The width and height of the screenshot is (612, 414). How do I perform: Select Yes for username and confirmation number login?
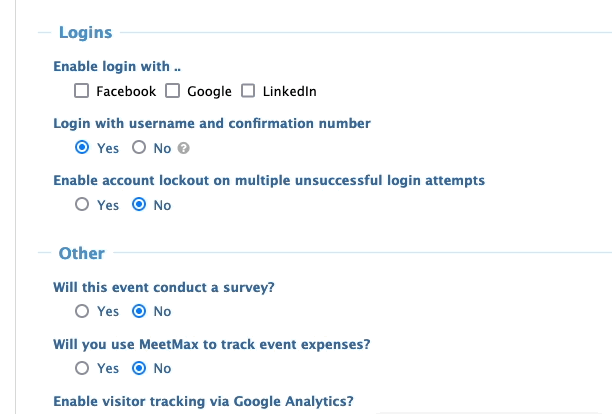point(83,148)
